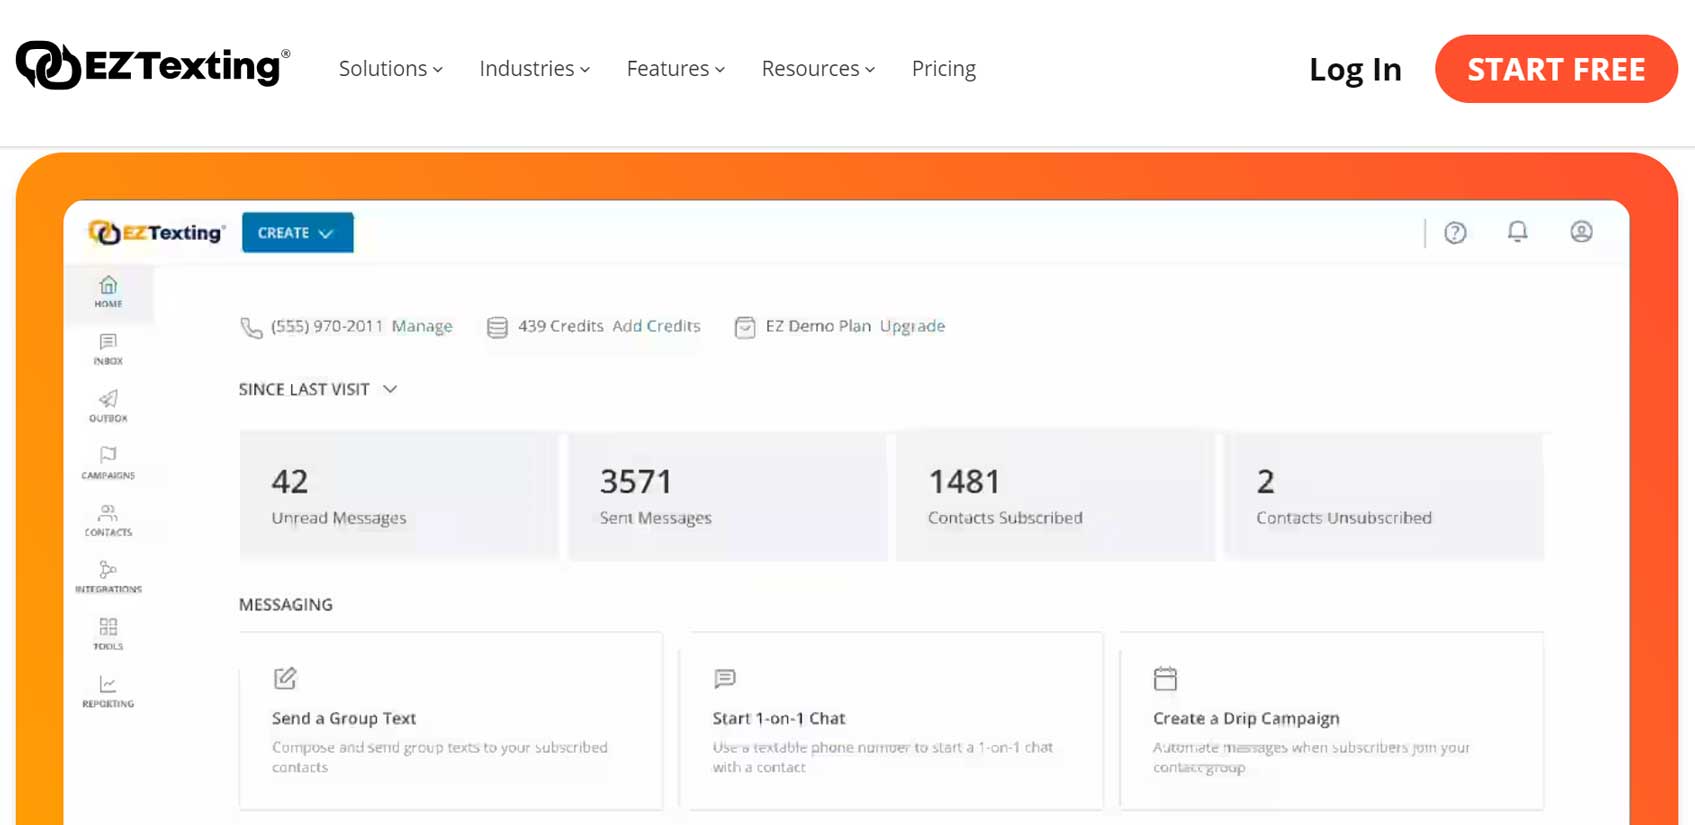Click the Add Credits link
Image resolution: width=1695 pixels, height=825 pixels.
coord(656,326)
